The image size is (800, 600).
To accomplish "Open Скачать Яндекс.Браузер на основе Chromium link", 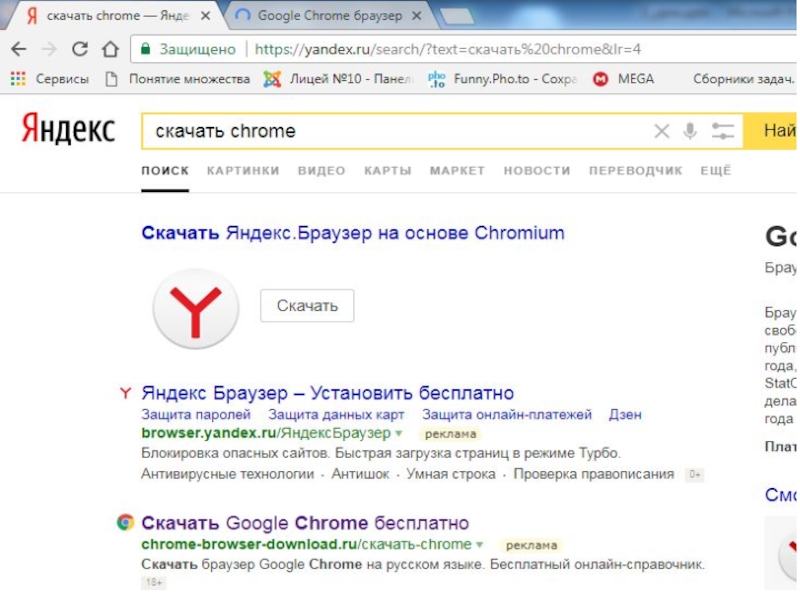I will [x=353, y=233].
